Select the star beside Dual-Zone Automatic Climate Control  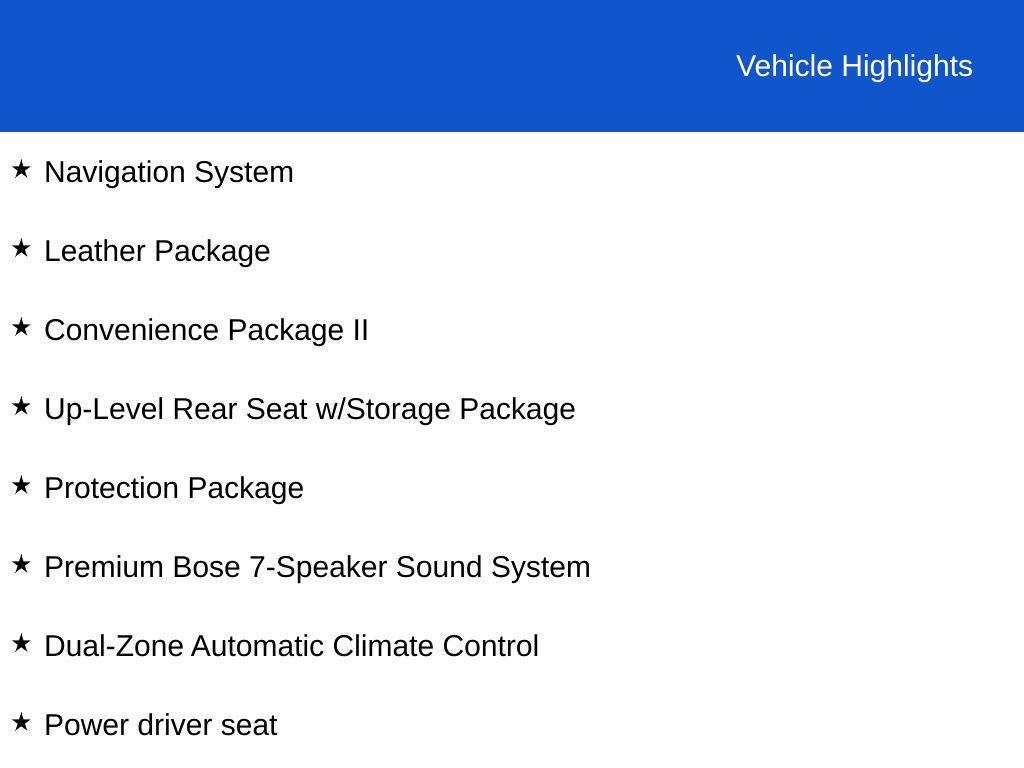[x=21, y=644]
